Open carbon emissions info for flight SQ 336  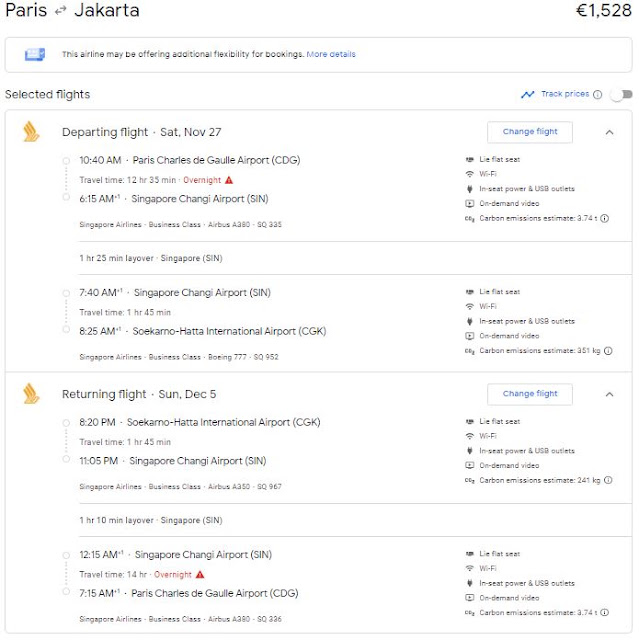click(x=605, y=613)
